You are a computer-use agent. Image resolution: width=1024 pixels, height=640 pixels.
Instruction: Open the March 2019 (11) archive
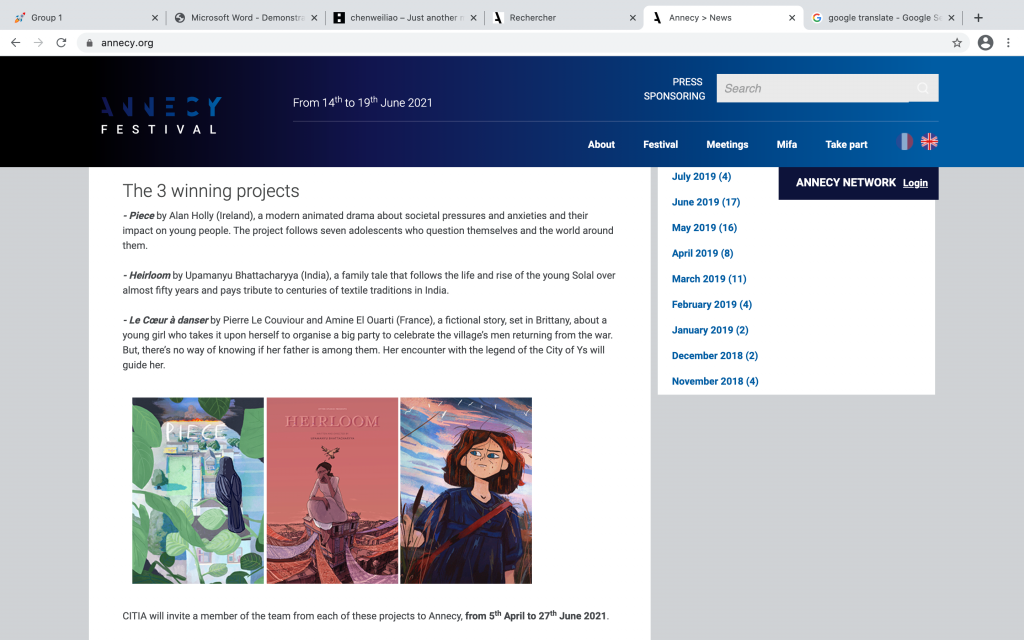point(709,278)
